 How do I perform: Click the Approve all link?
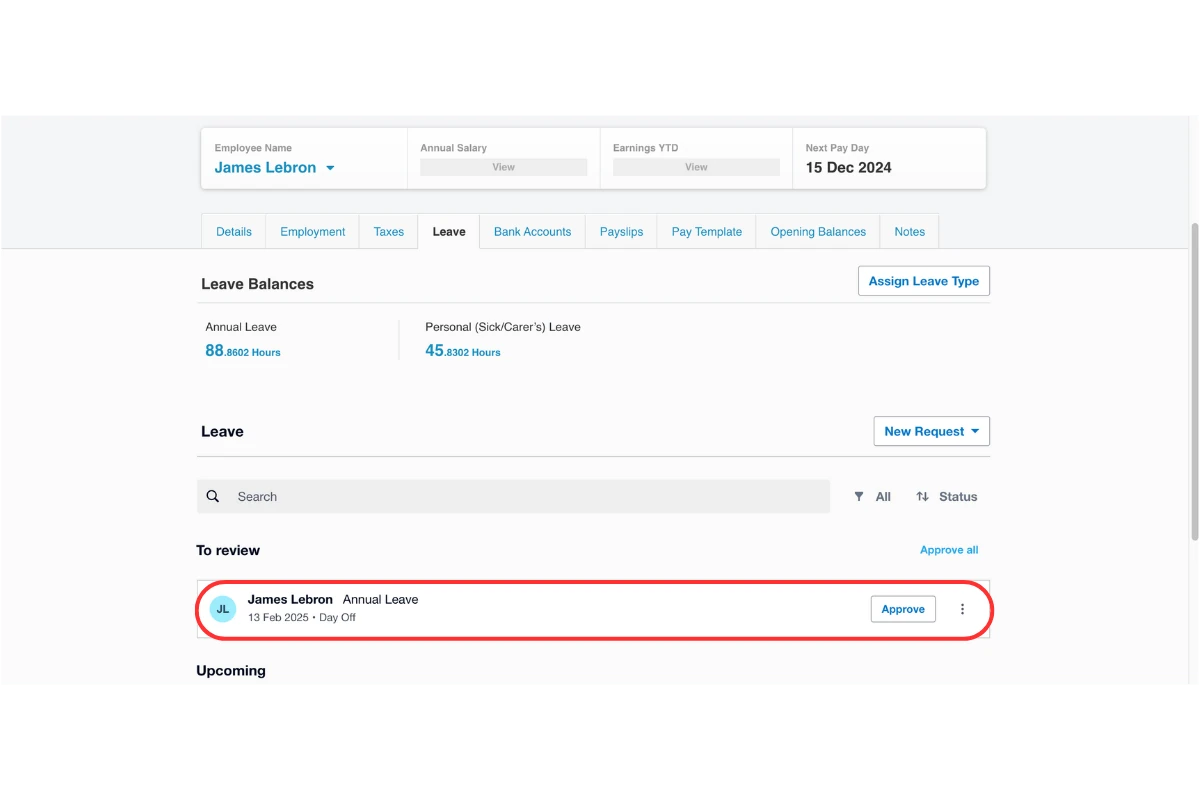949,550
